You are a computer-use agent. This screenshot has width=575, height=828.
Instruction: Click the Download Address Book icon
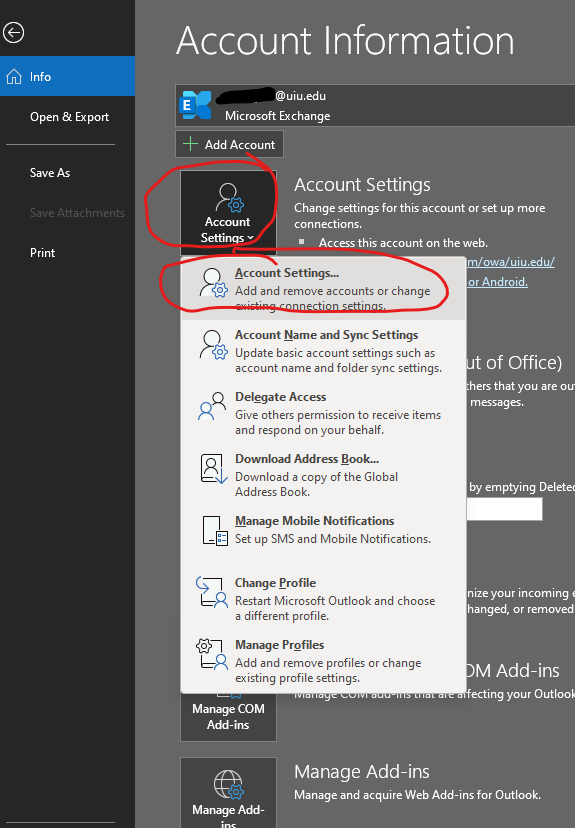tap(213, 468)
